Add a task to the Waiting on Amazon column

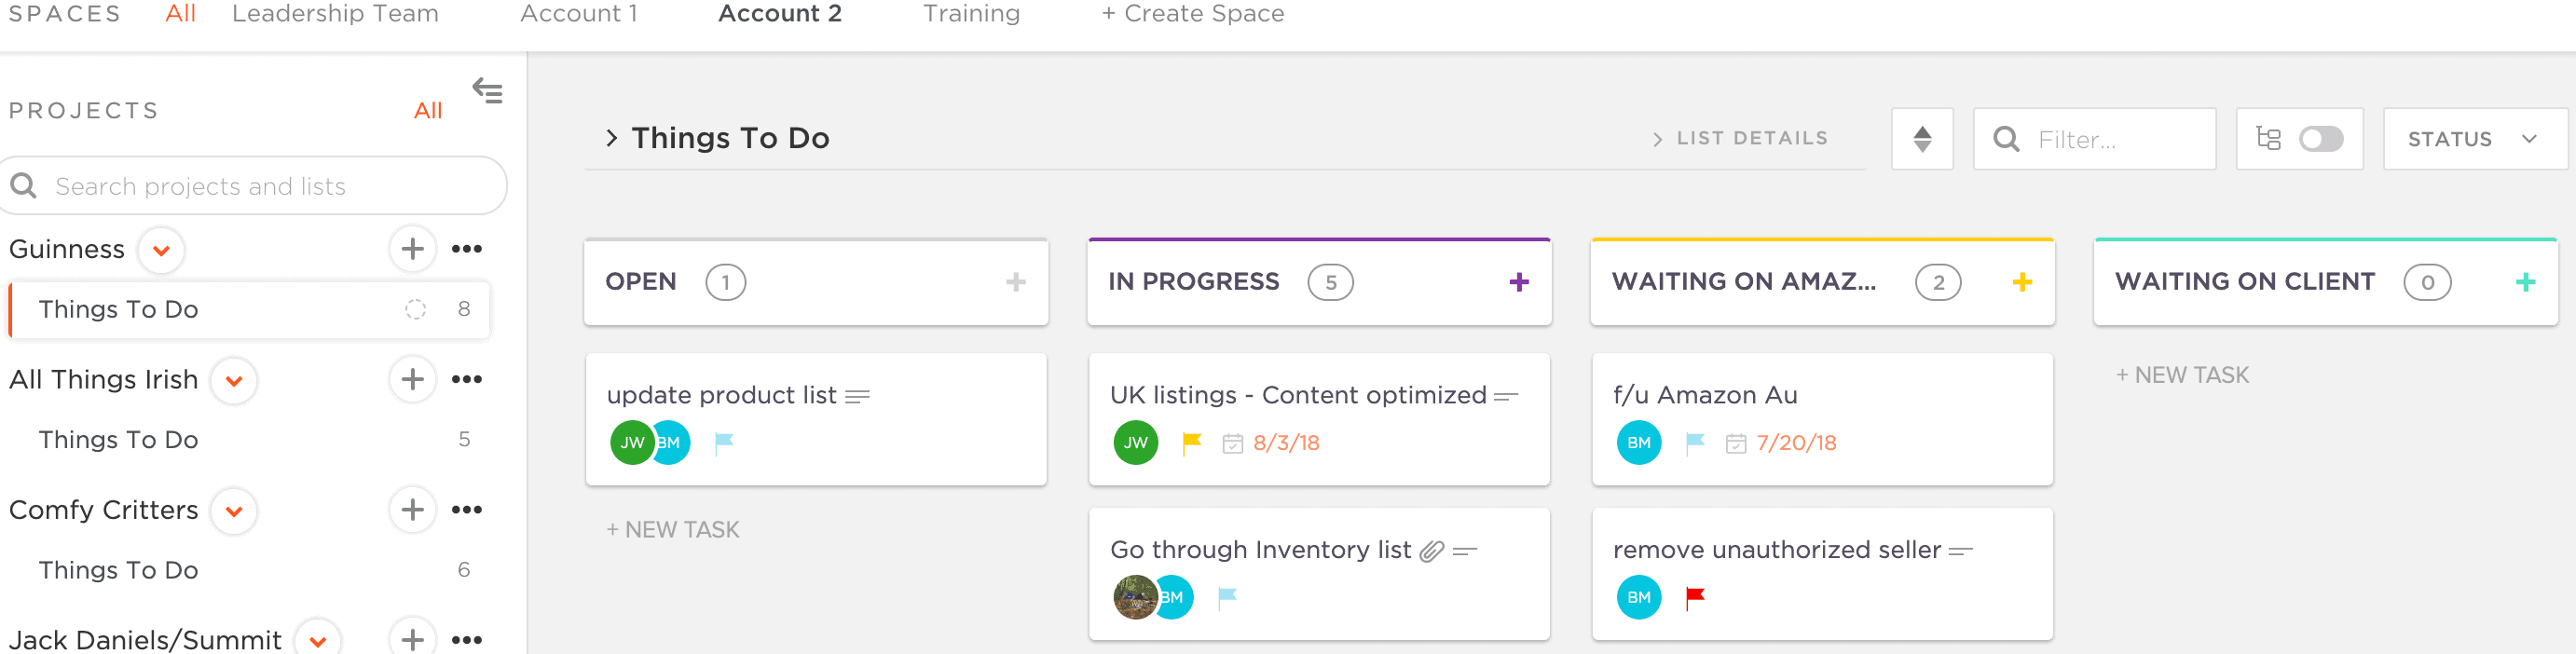(2021, 282)
